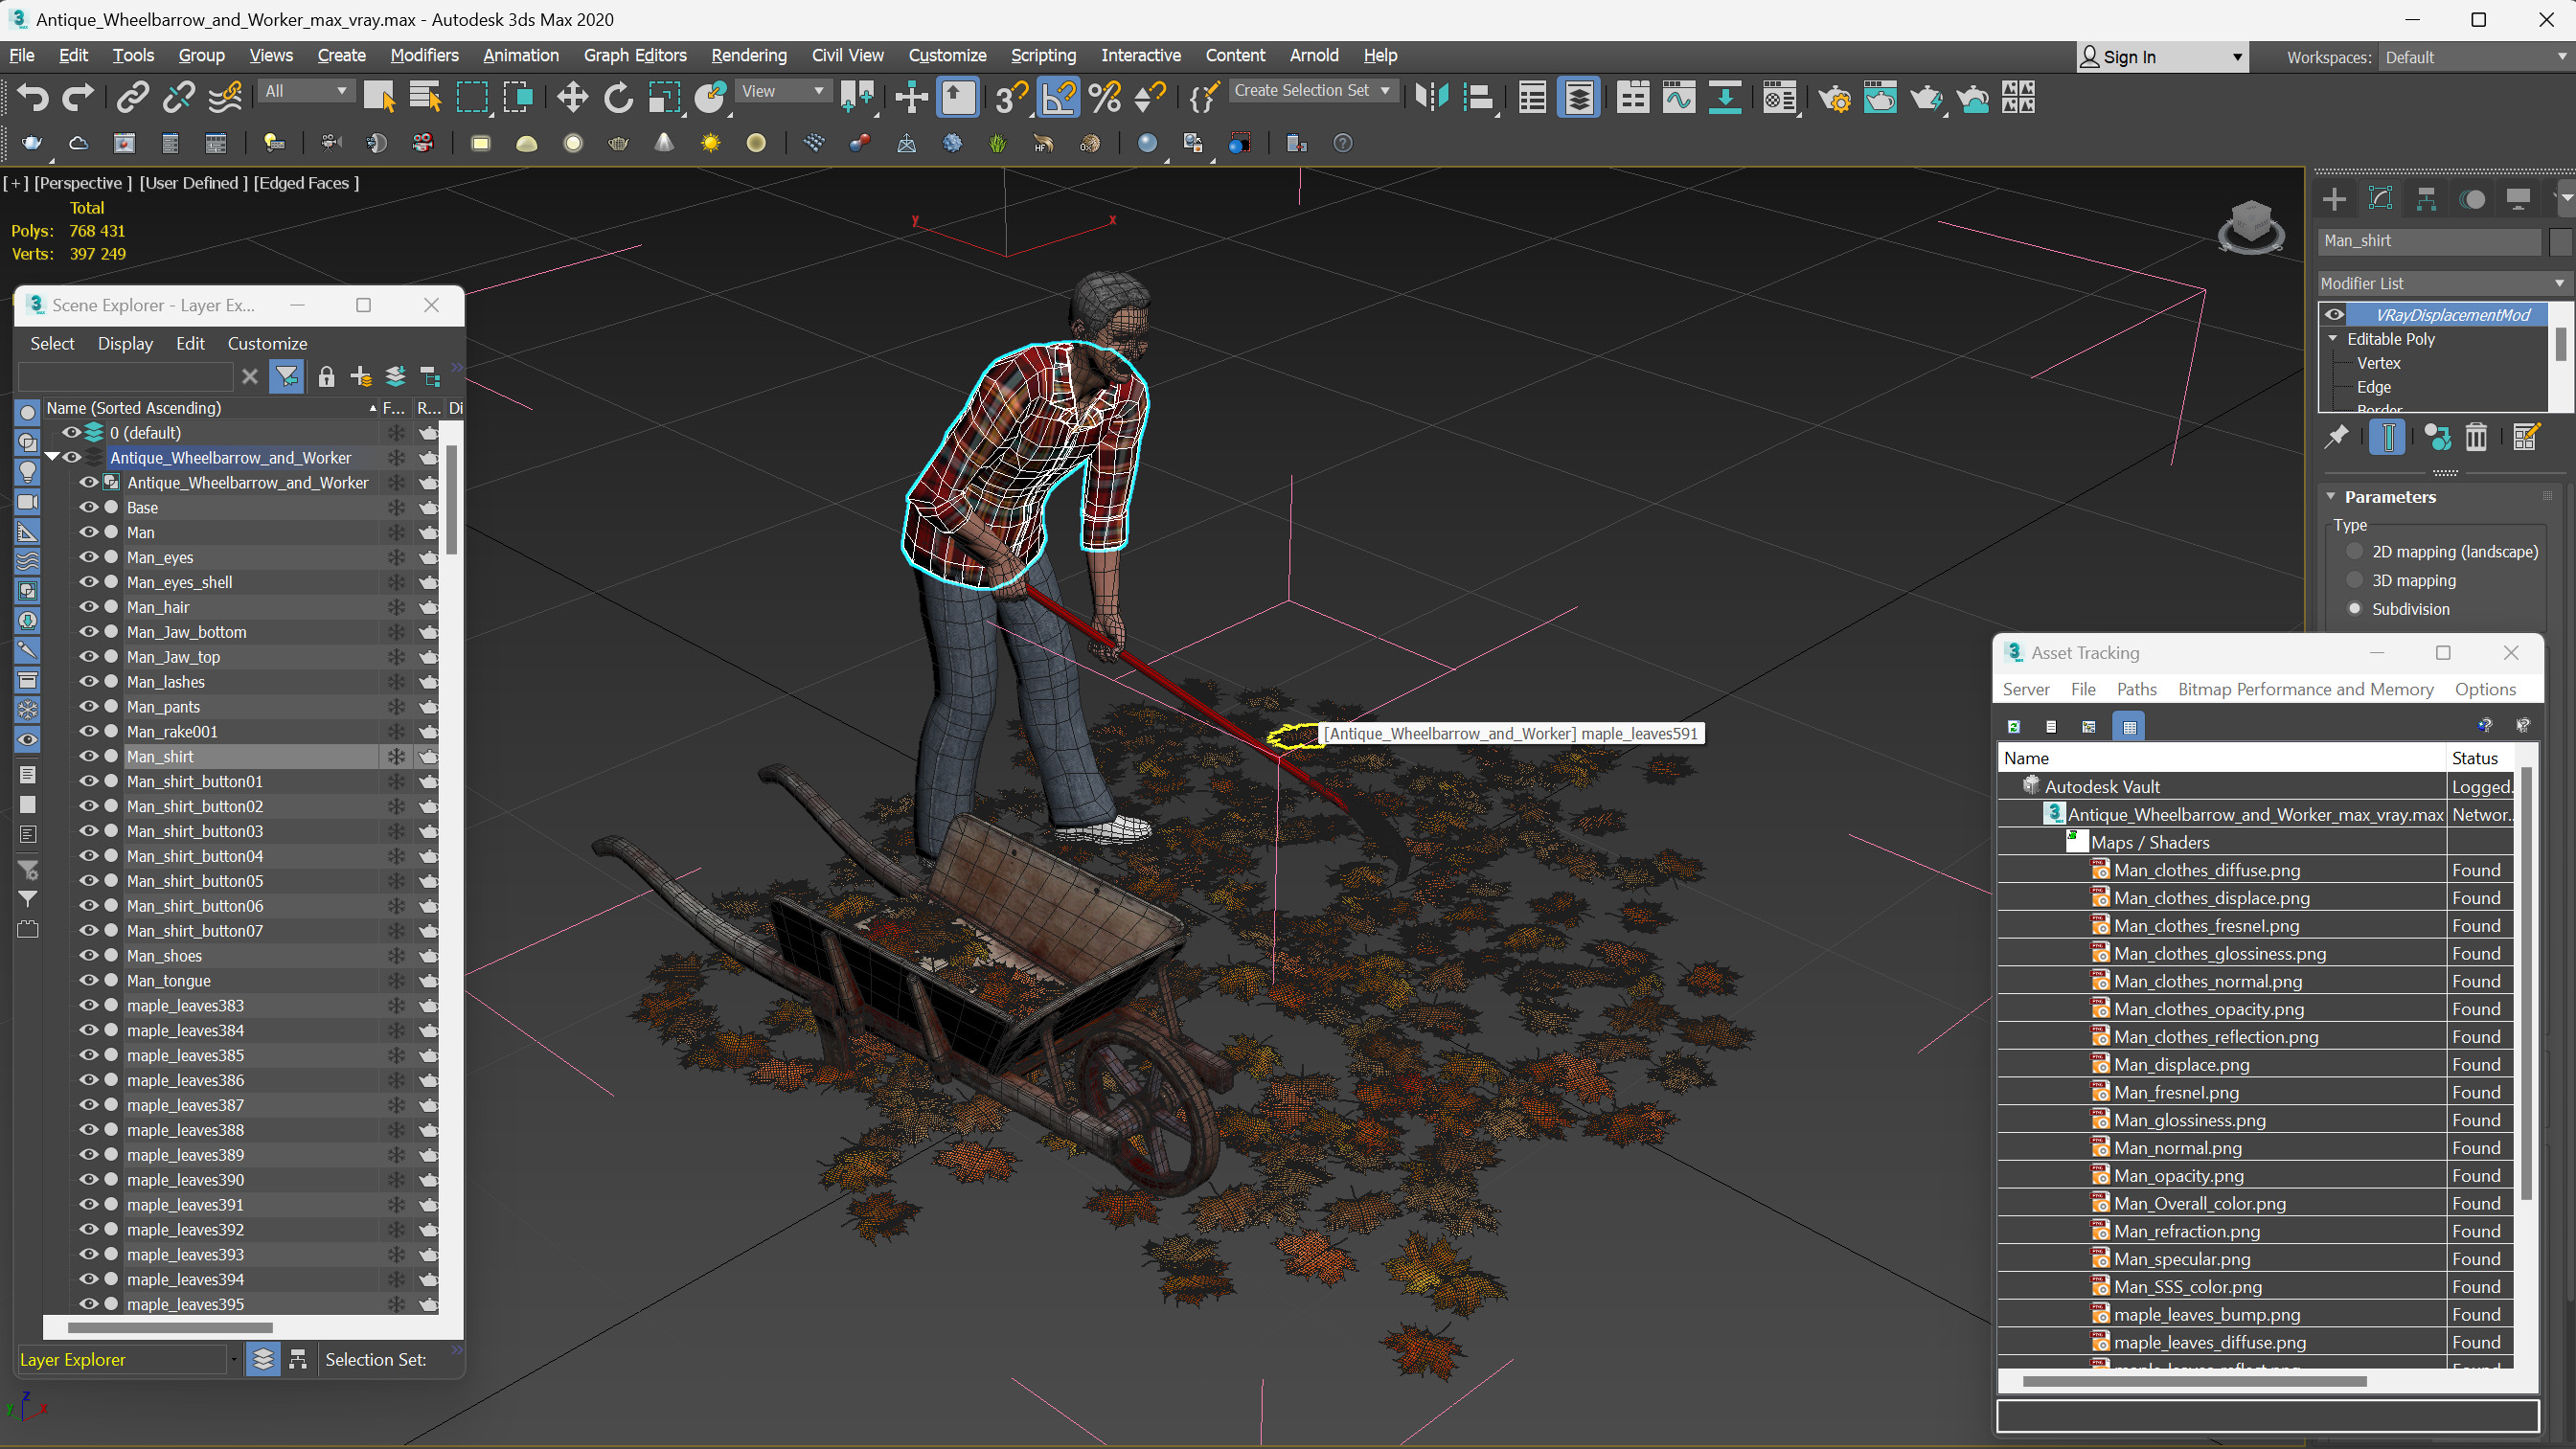Activate the Select and Rotate tool
The height and width of the screenshot is (1449, 2576).
tap(618, 97)
